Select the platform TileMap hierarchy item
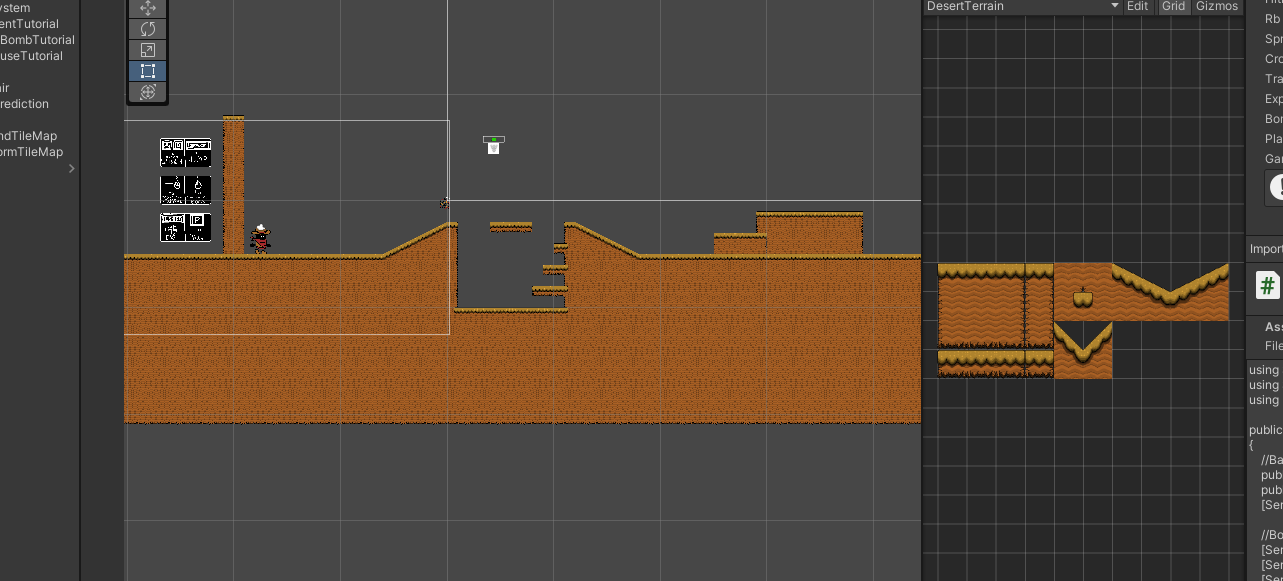Screen dimensions: 1283x581 click(x=31, y=152)
